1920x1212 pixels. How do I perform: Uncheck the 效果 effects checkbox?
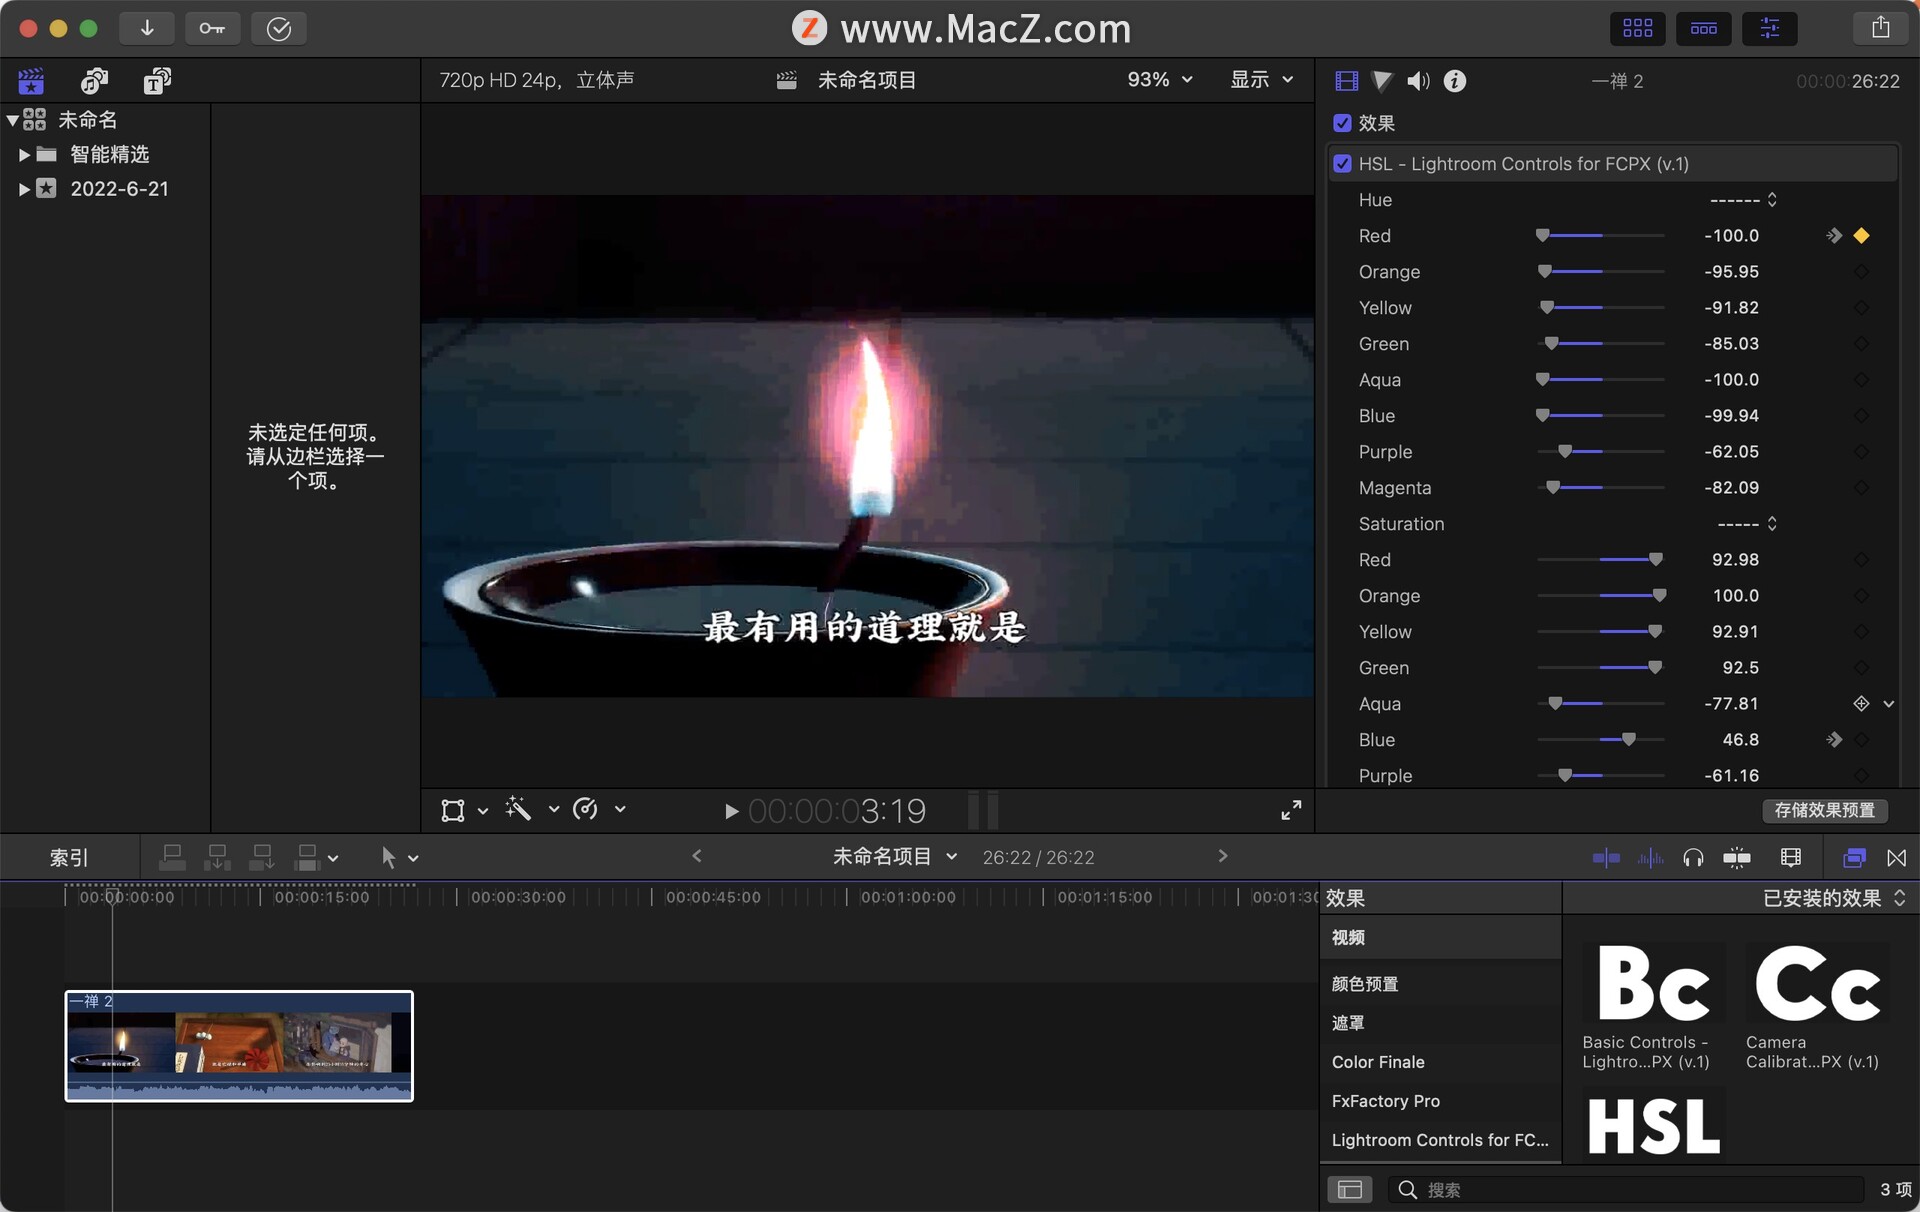(x=1342, y=123)
